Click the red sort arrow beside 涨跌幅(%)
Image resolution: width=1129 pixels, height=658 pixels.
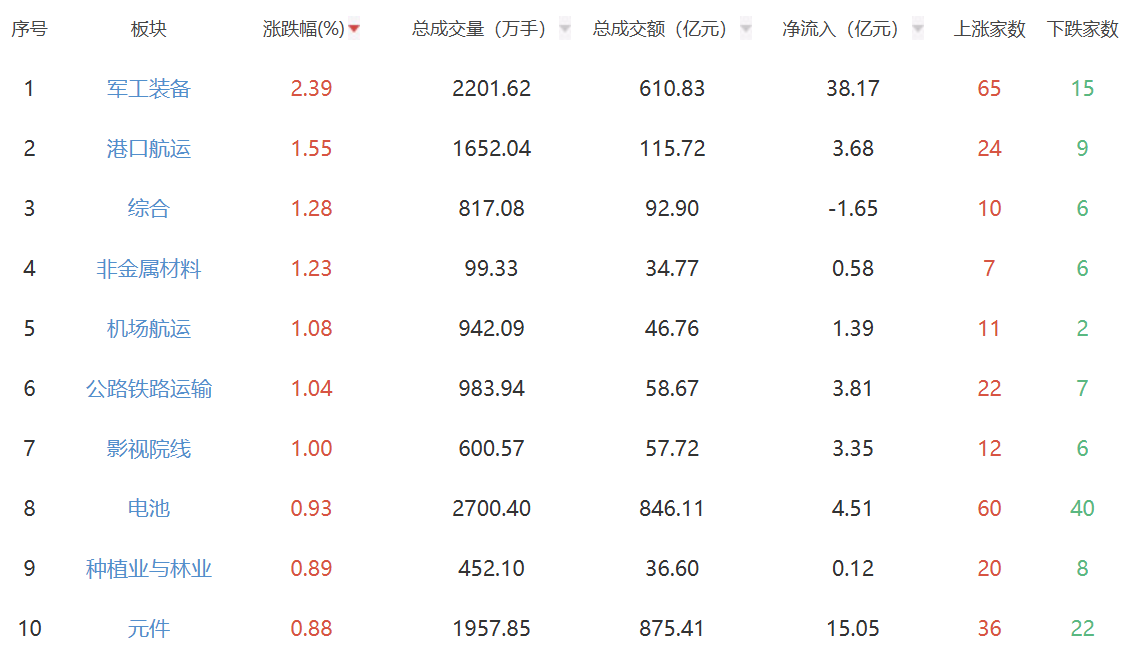tap(353, 30)
